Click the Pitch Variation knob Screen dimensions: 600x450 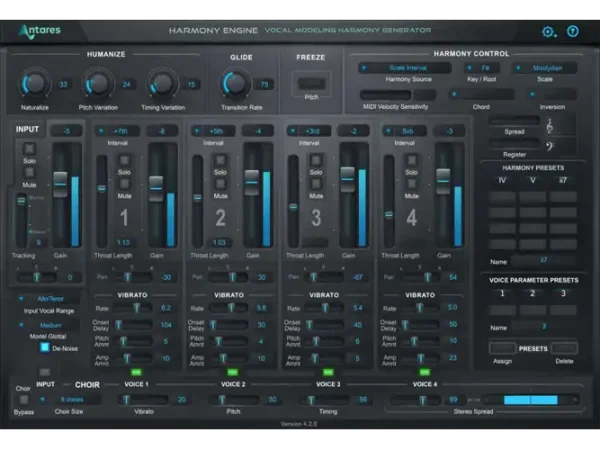click(98, 83)
